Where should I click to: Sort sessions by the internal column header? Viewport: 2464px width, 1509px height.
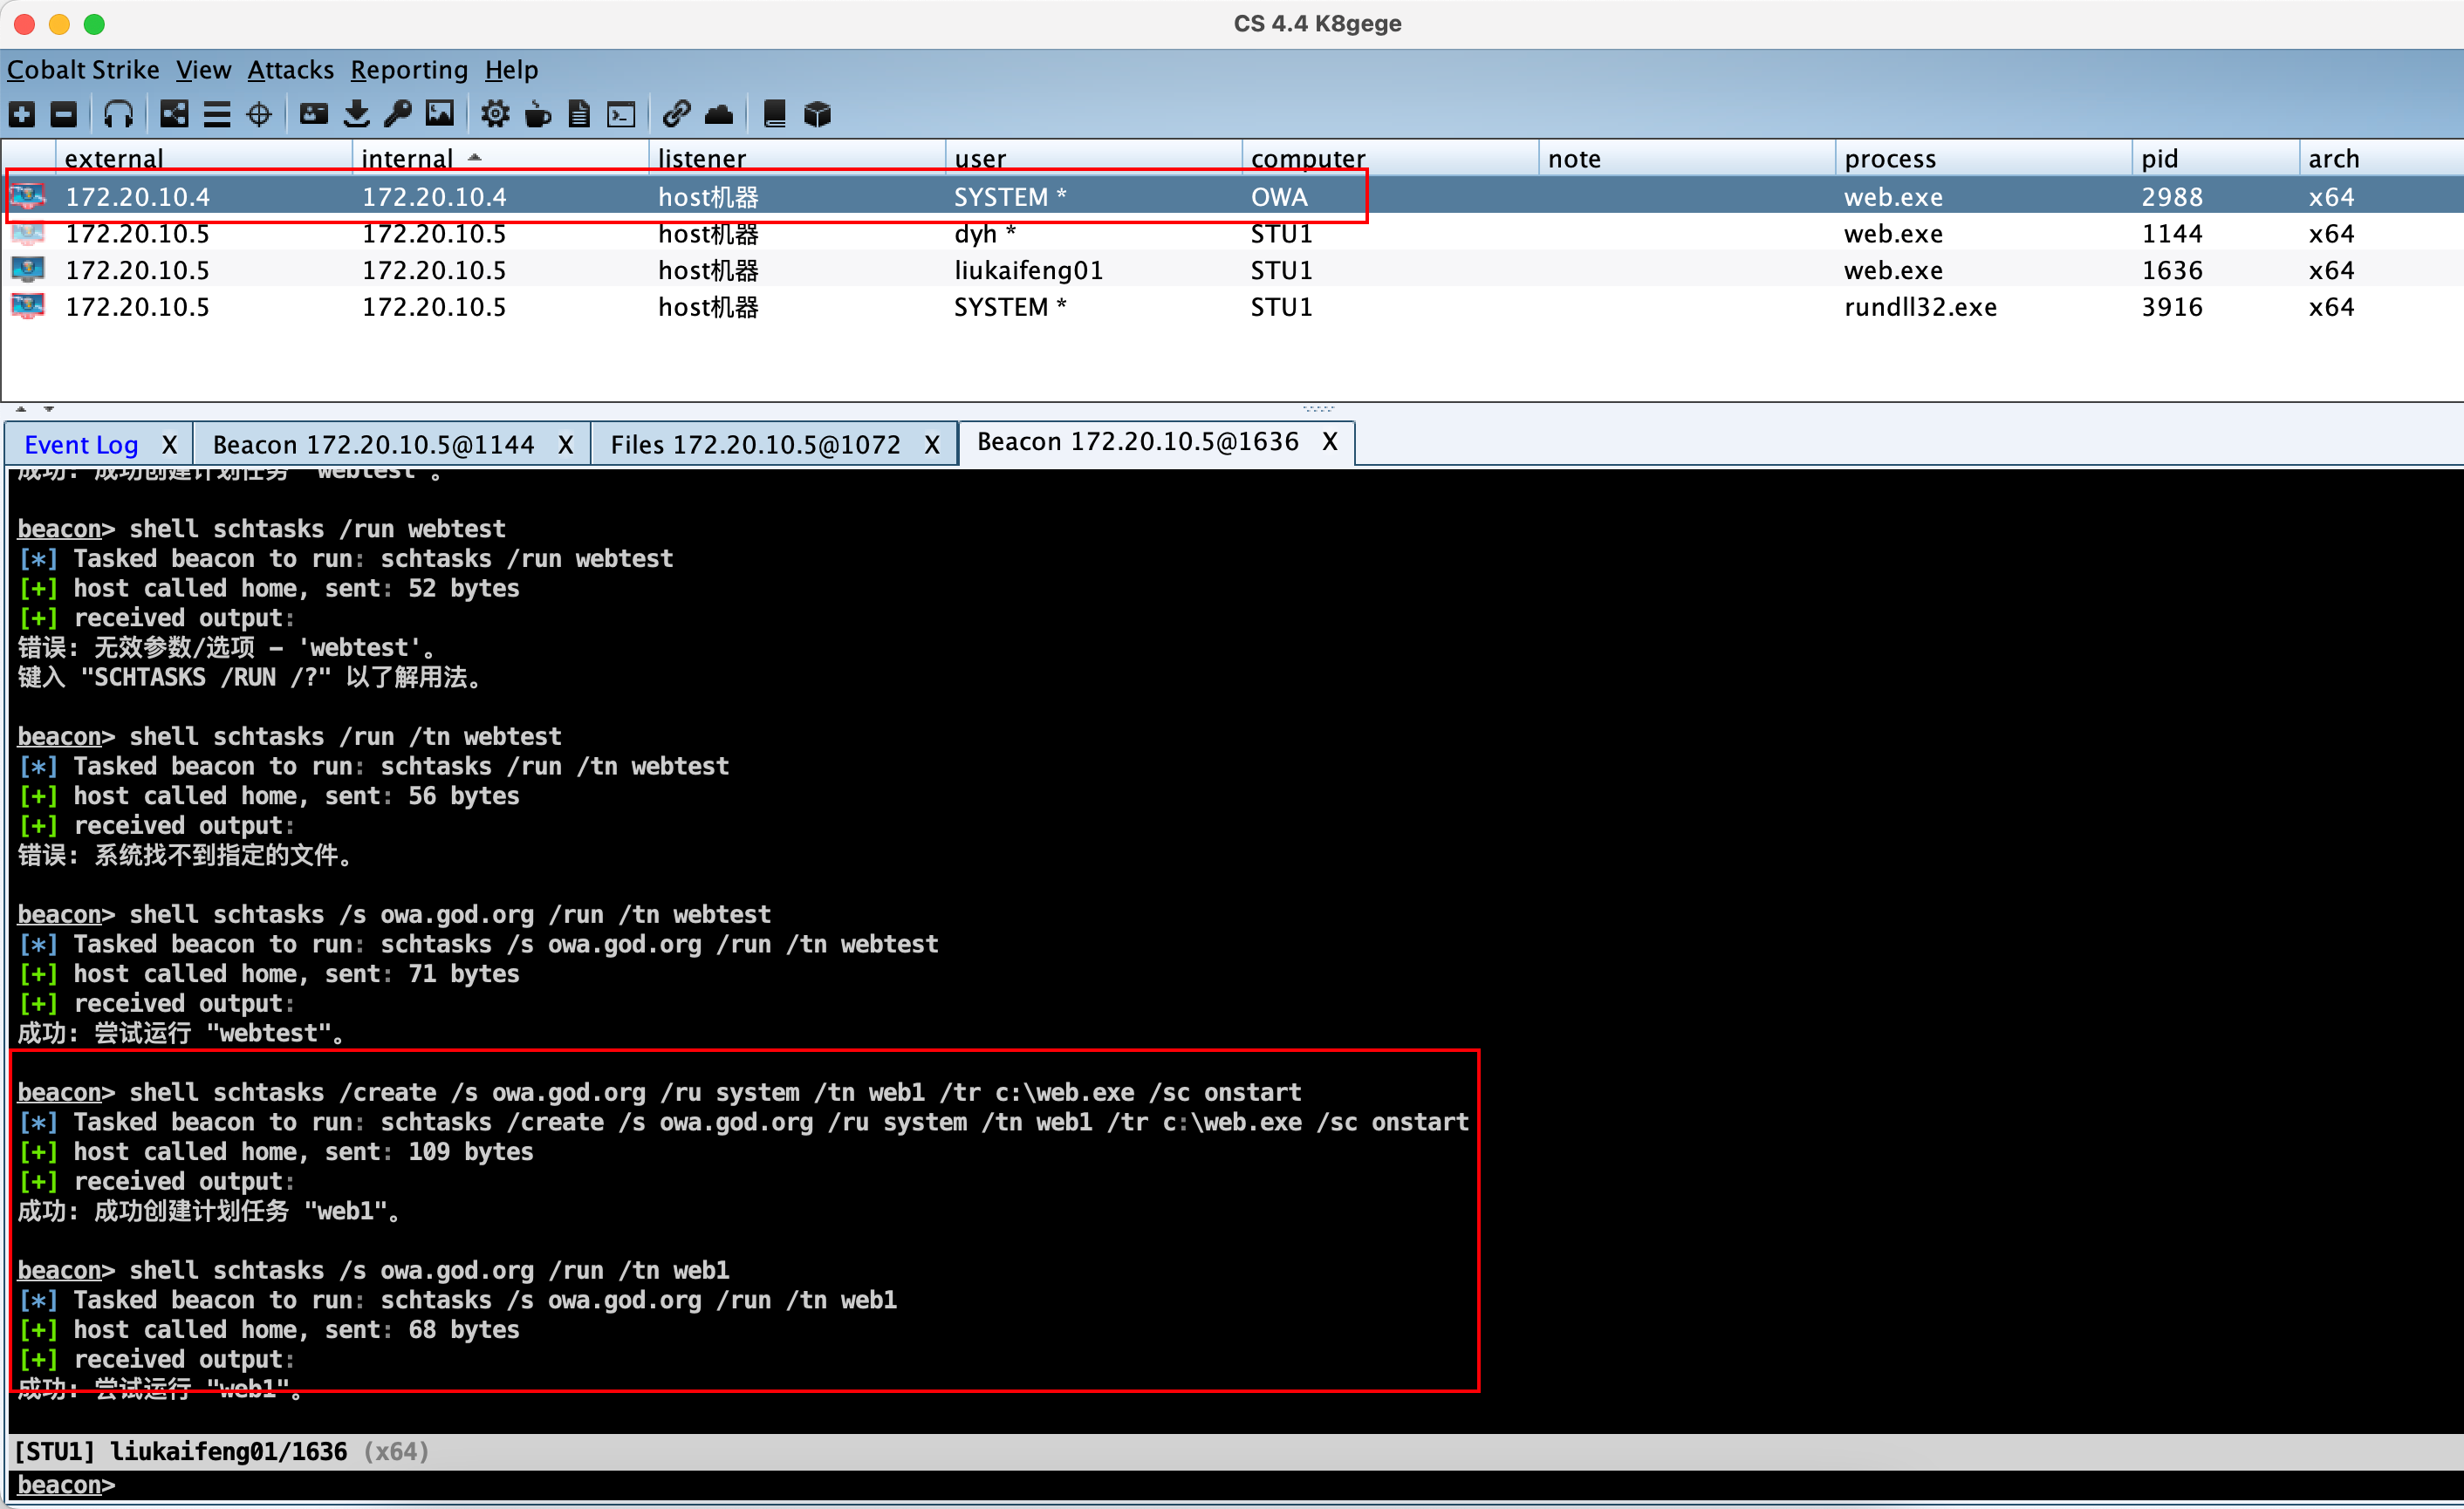click(500, 158)
